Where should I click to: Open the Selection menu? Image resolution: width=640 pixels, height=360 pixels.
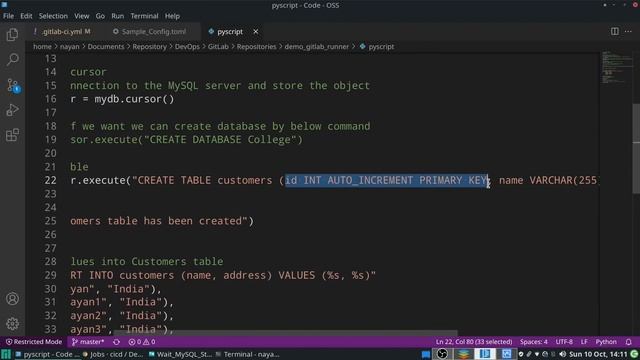tap(53, 16)
